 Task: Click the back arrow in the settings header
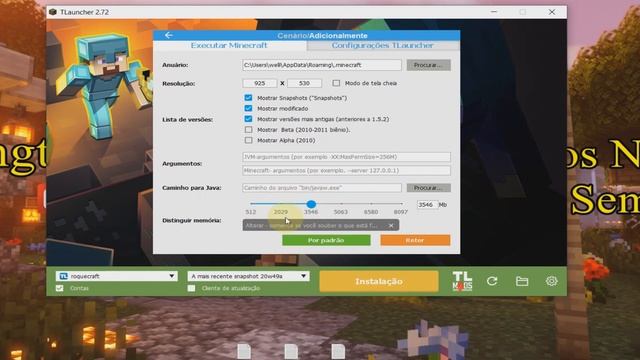(x=169, y=36)
